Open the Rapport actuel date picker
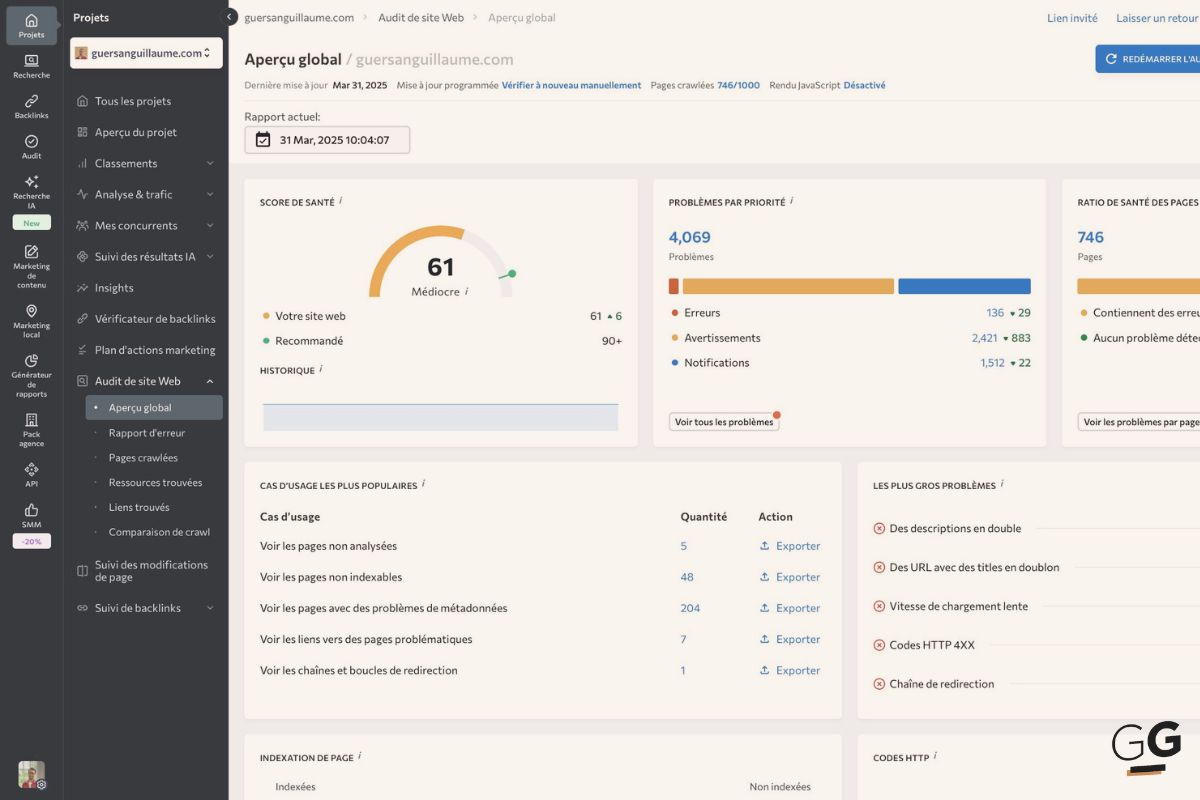 [327, 140]
